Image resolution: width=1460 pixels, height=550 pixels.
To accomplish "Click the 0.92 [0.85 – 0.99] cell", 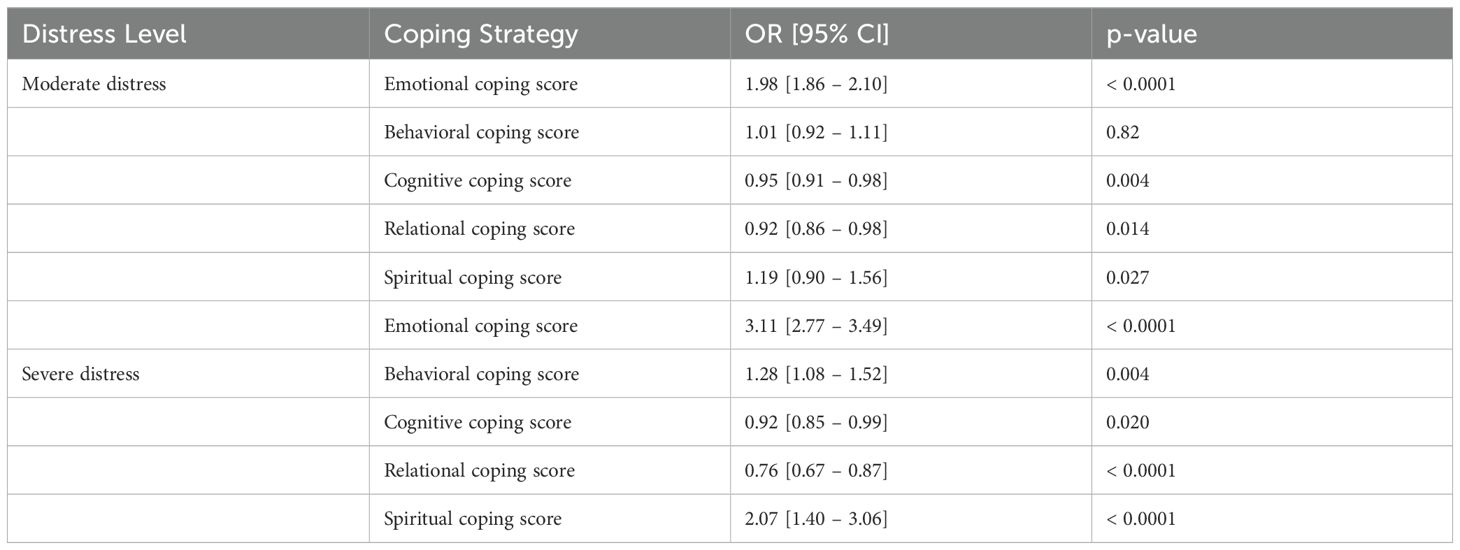I will 816,422.
